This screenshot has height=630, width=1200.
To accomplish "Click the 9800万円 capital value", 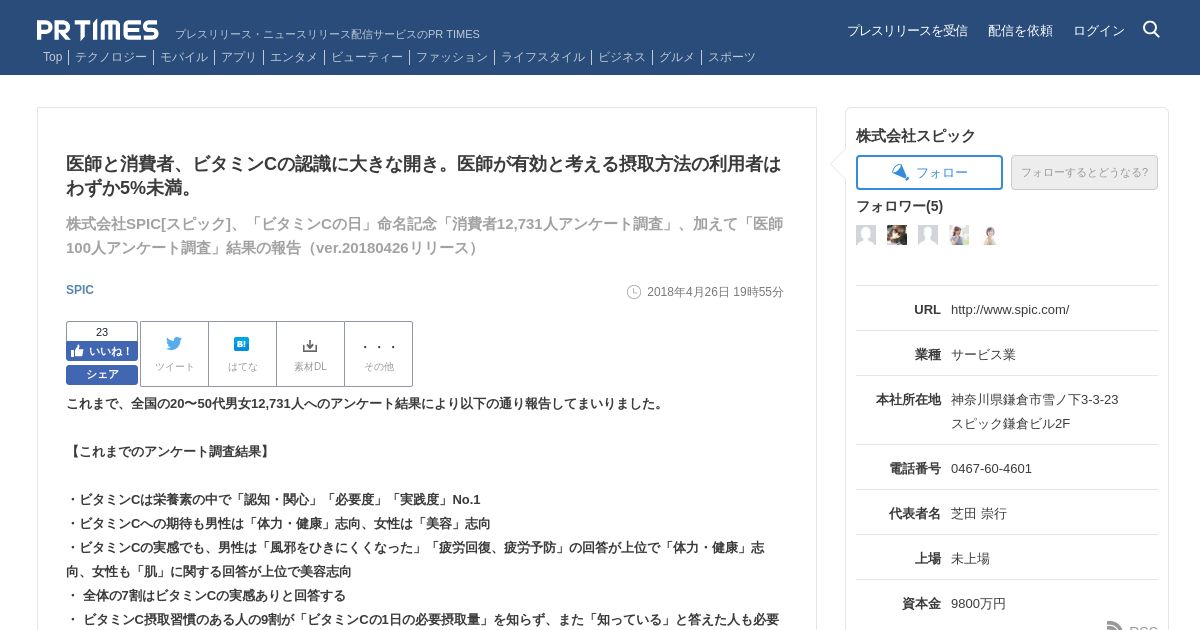I will (x=978, y=604).
